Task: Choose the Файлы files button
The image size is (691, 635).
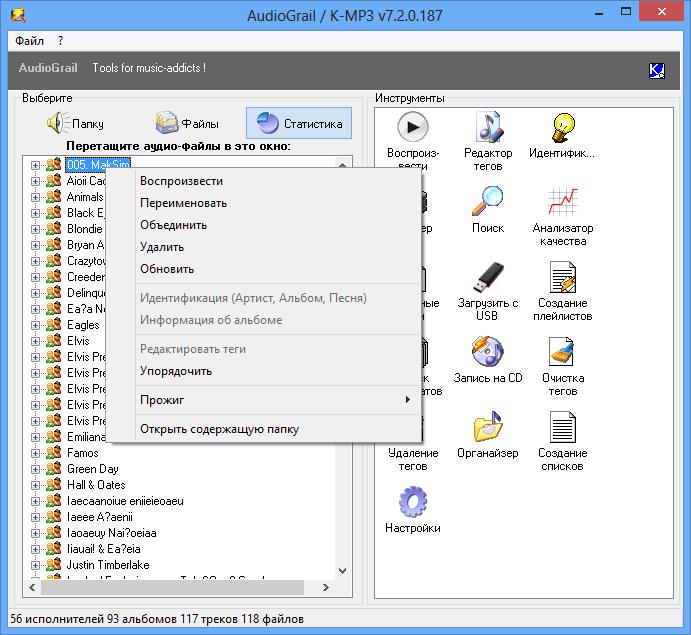Action: [x=187, y=123]
